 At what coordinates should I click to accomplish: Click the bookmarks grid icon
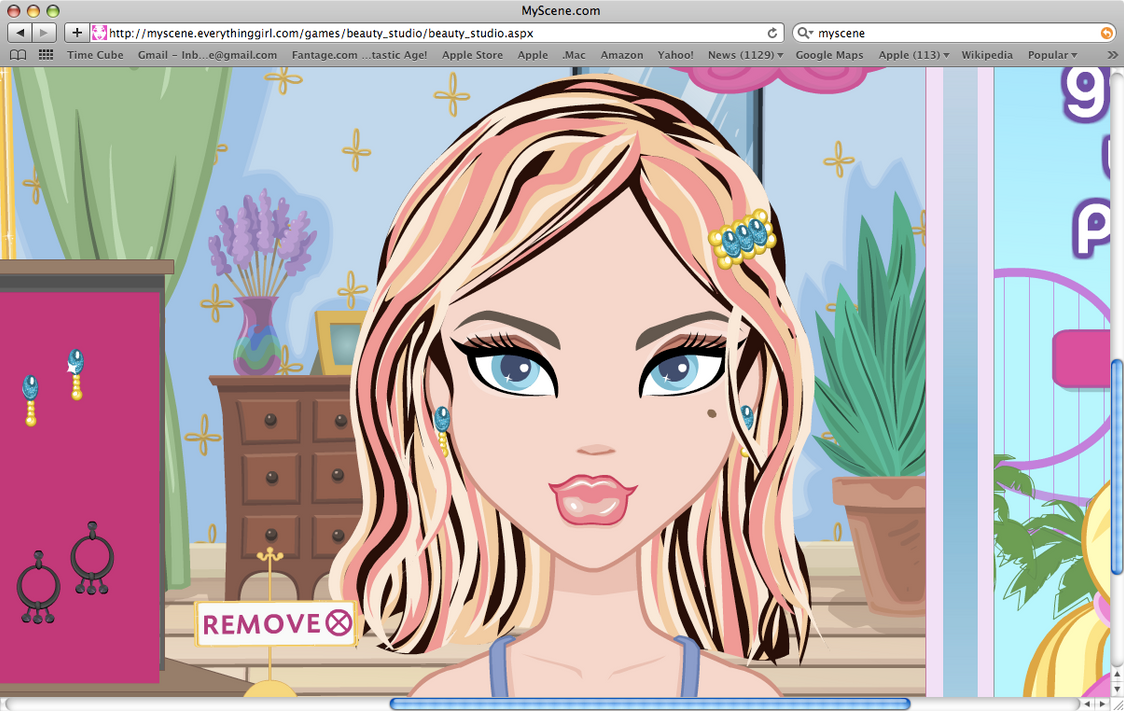click(x=45, y=55)
